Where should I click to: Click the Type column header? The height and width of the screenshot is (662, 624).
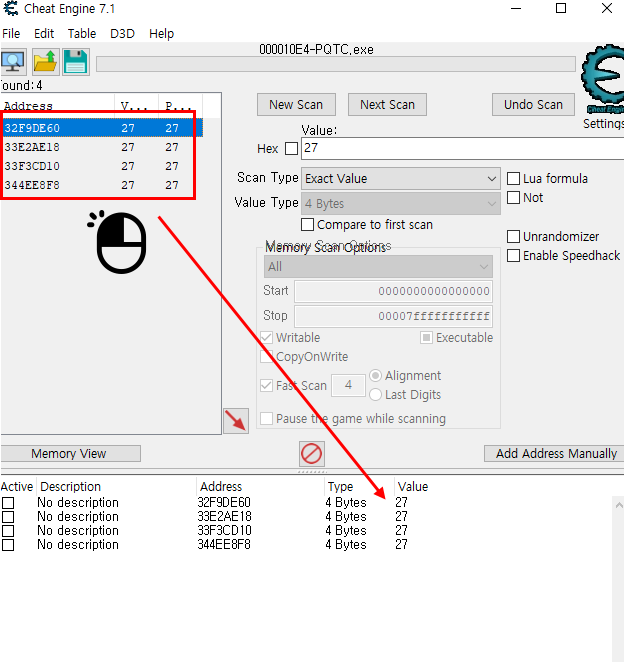click(359, 486)
